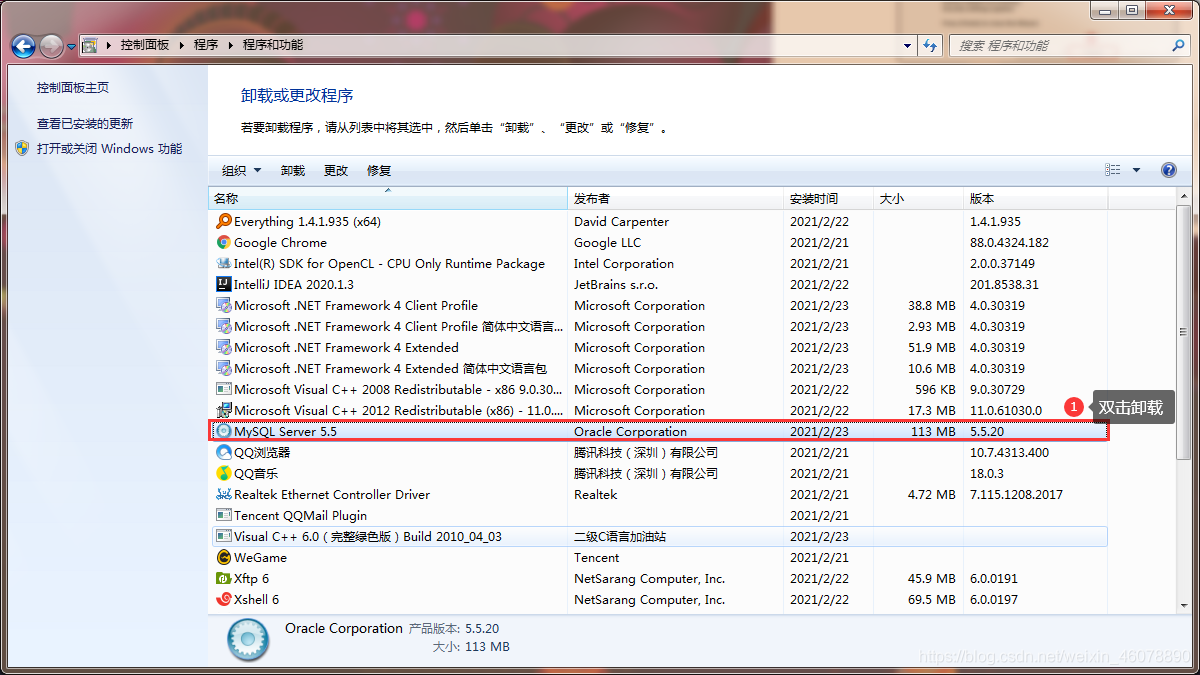Screen dimensions: 1200x675
Task: Click the Intel SDK for OpenCL icon
Action: pyautogui.click(x=224, y=264)
